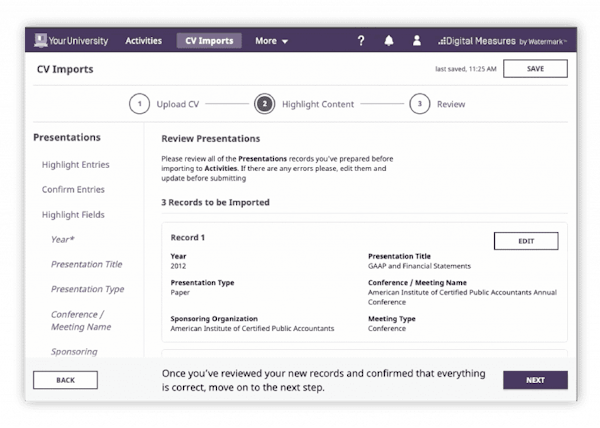This screenshot has width=600, height=428.
Task: Open the Activities tab
Action: [143, 41]
